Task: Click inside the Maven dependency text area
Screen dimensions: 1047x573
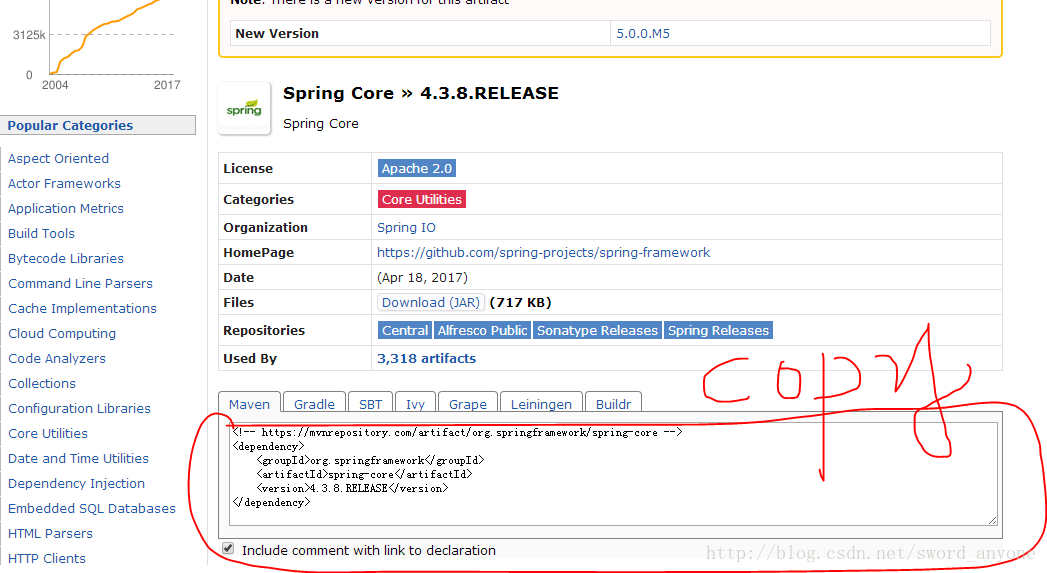Action: pyautogui.click(x=614, y=474)
